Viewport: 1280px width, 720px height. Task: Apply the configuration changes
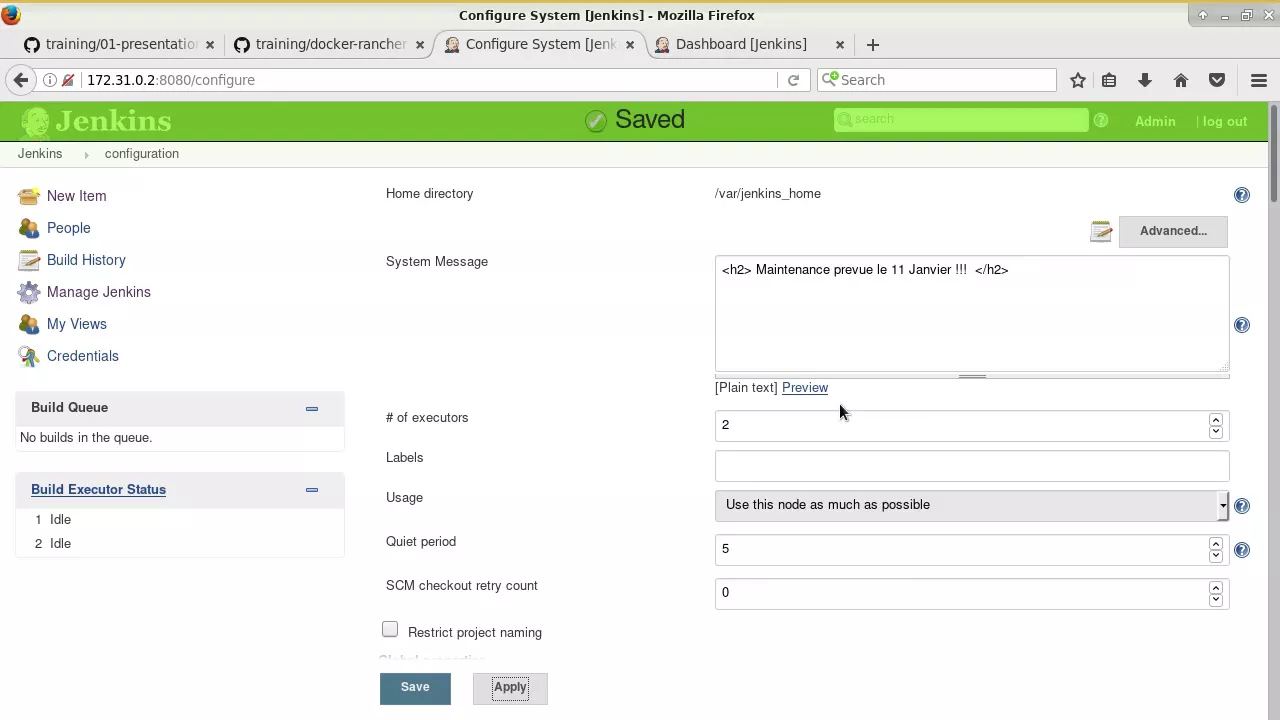[510, 688]
